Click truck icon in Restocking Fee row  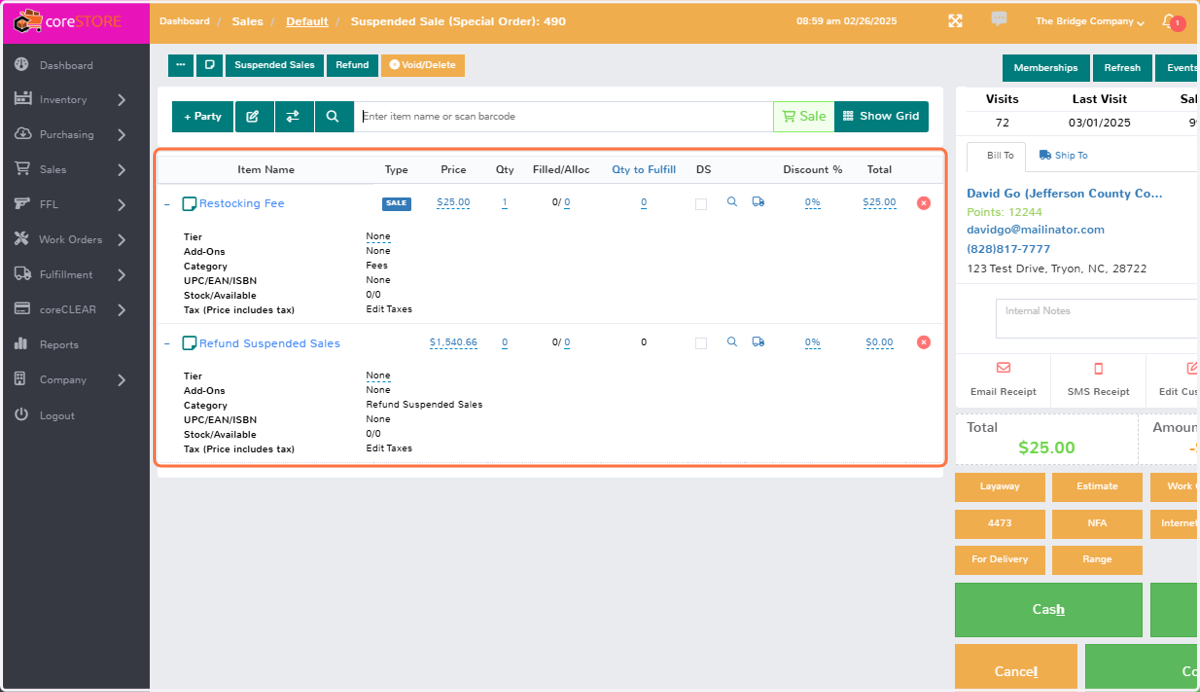pos(758,202)
